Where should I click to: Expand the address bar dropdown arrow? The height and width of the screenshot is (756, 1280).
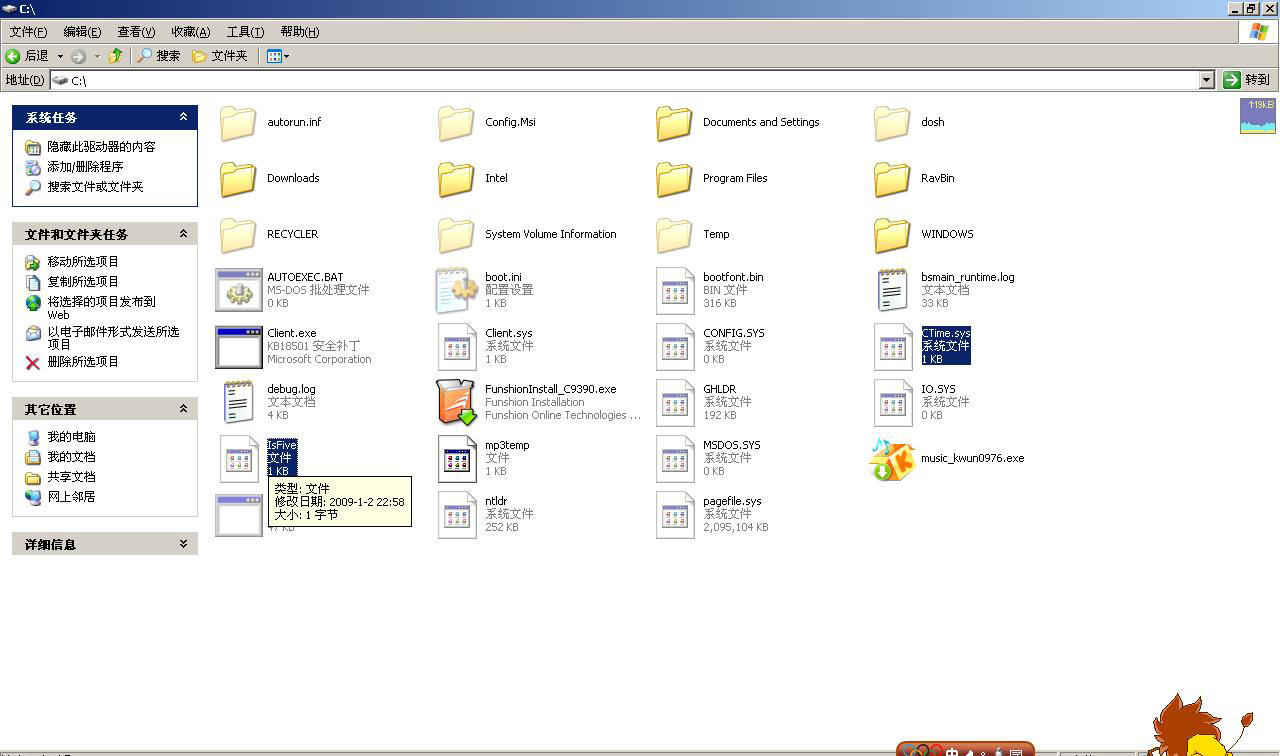[x=1206, y=80]
